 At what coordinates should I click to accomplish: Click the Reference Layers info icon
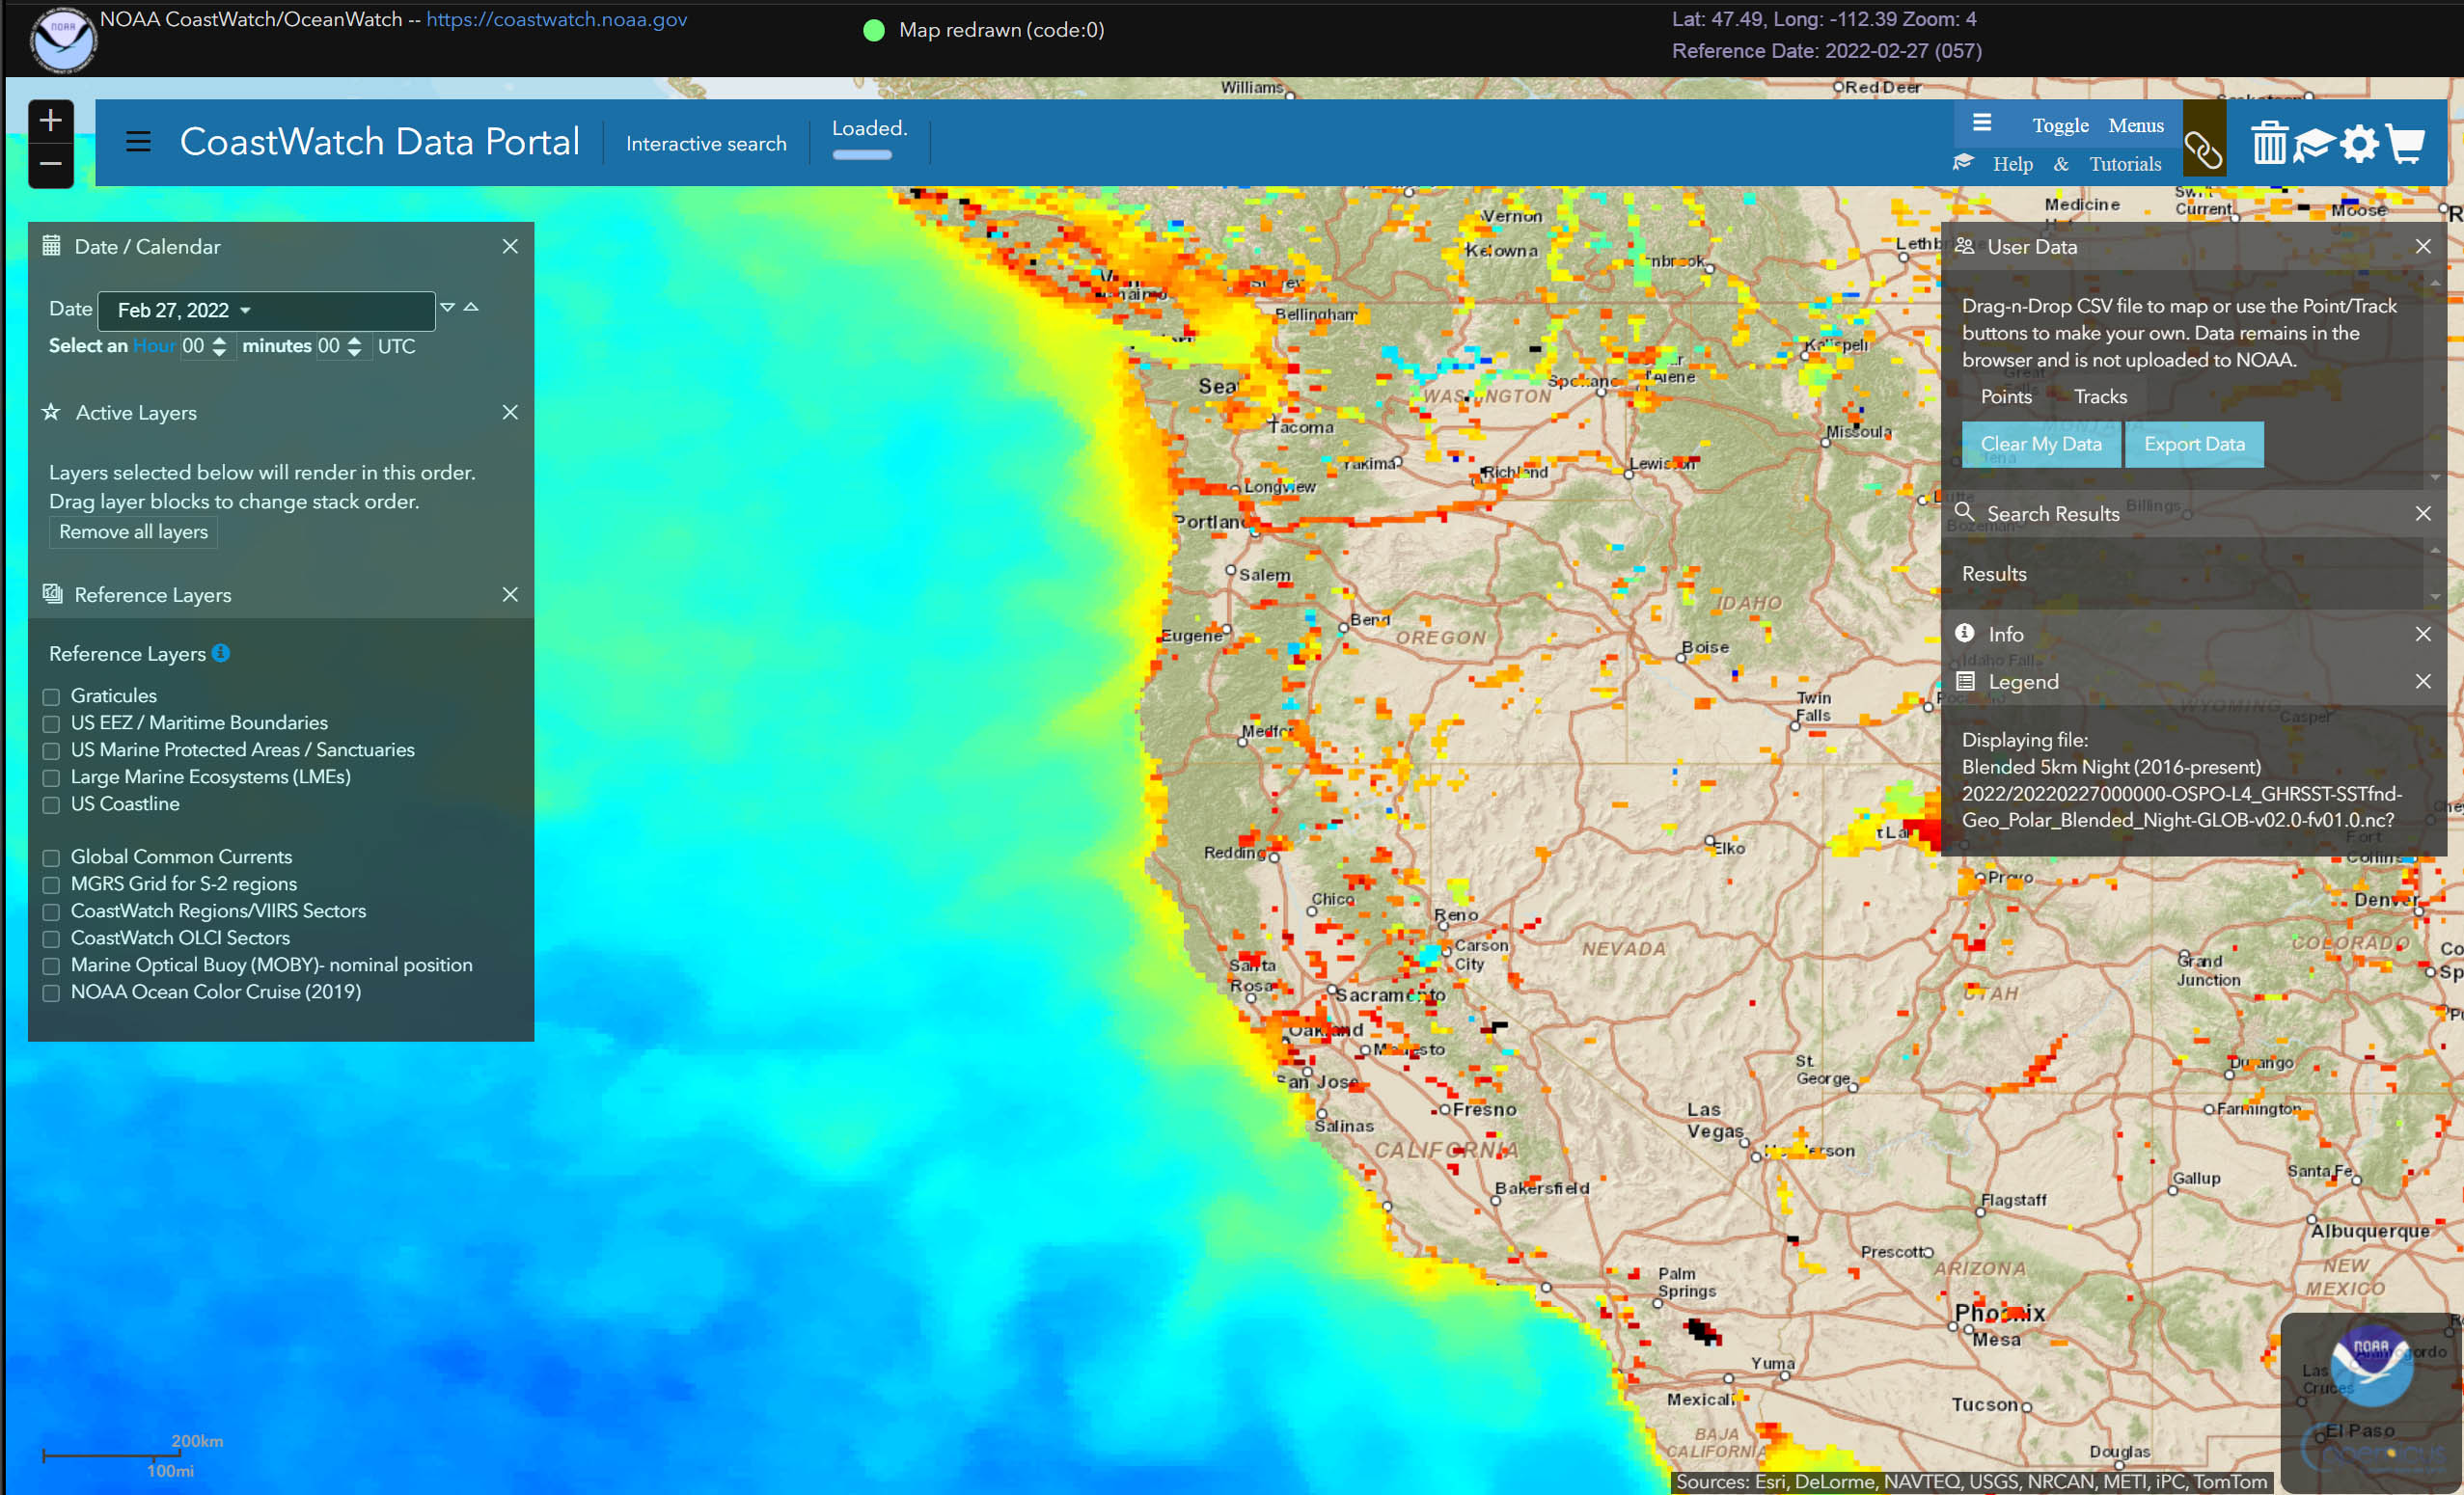(x=221, y=652)
